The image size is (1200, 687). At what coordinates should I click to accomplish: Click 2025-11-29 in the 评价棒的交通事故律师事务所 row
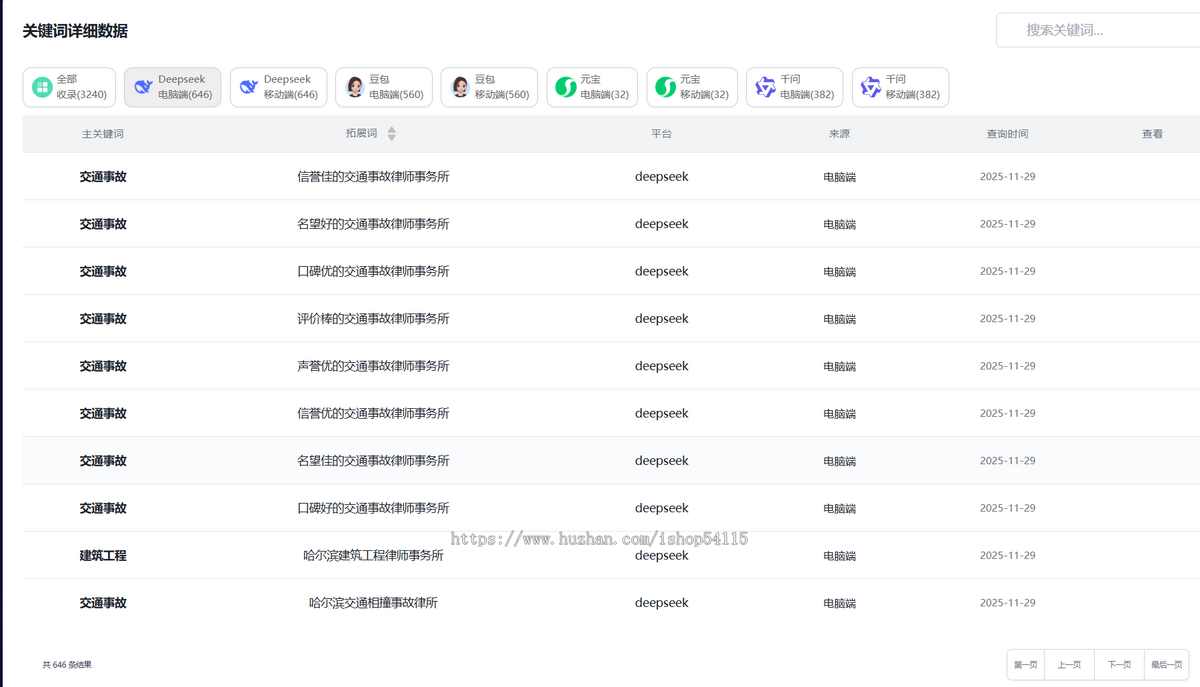coord(1007,319)
